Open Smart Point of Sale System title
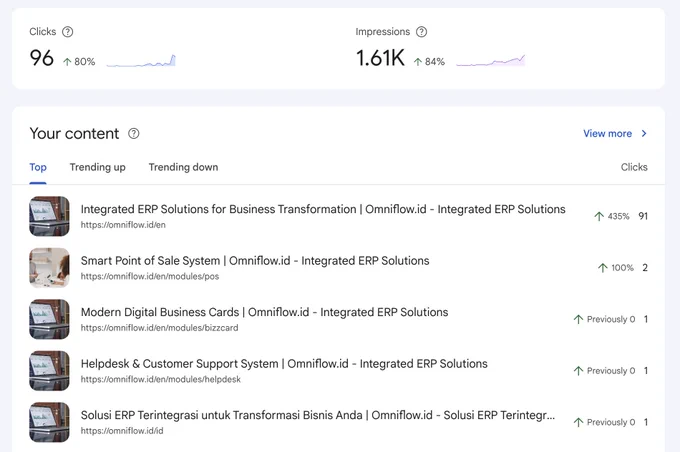The width and height of the screenshot is (680, 452). pos(255,261)
